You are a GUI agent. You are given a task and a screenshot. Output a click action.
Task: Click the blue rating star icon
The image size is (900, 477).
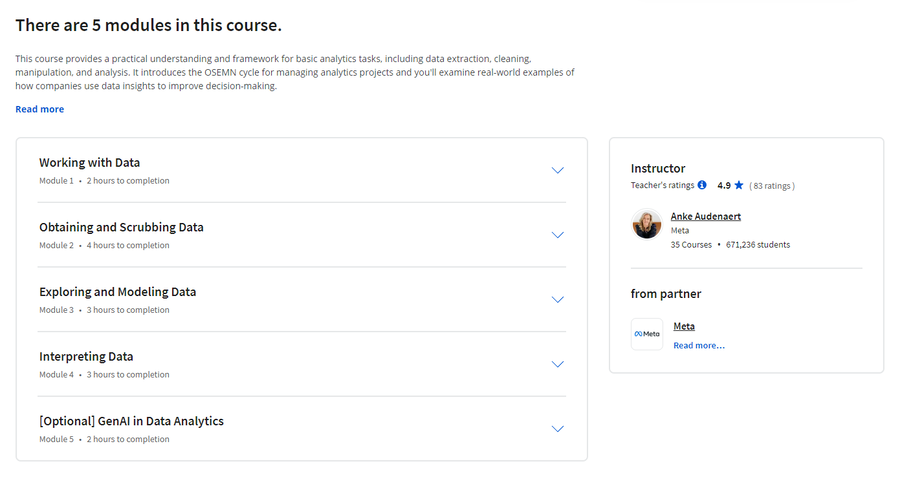(739, 185)
